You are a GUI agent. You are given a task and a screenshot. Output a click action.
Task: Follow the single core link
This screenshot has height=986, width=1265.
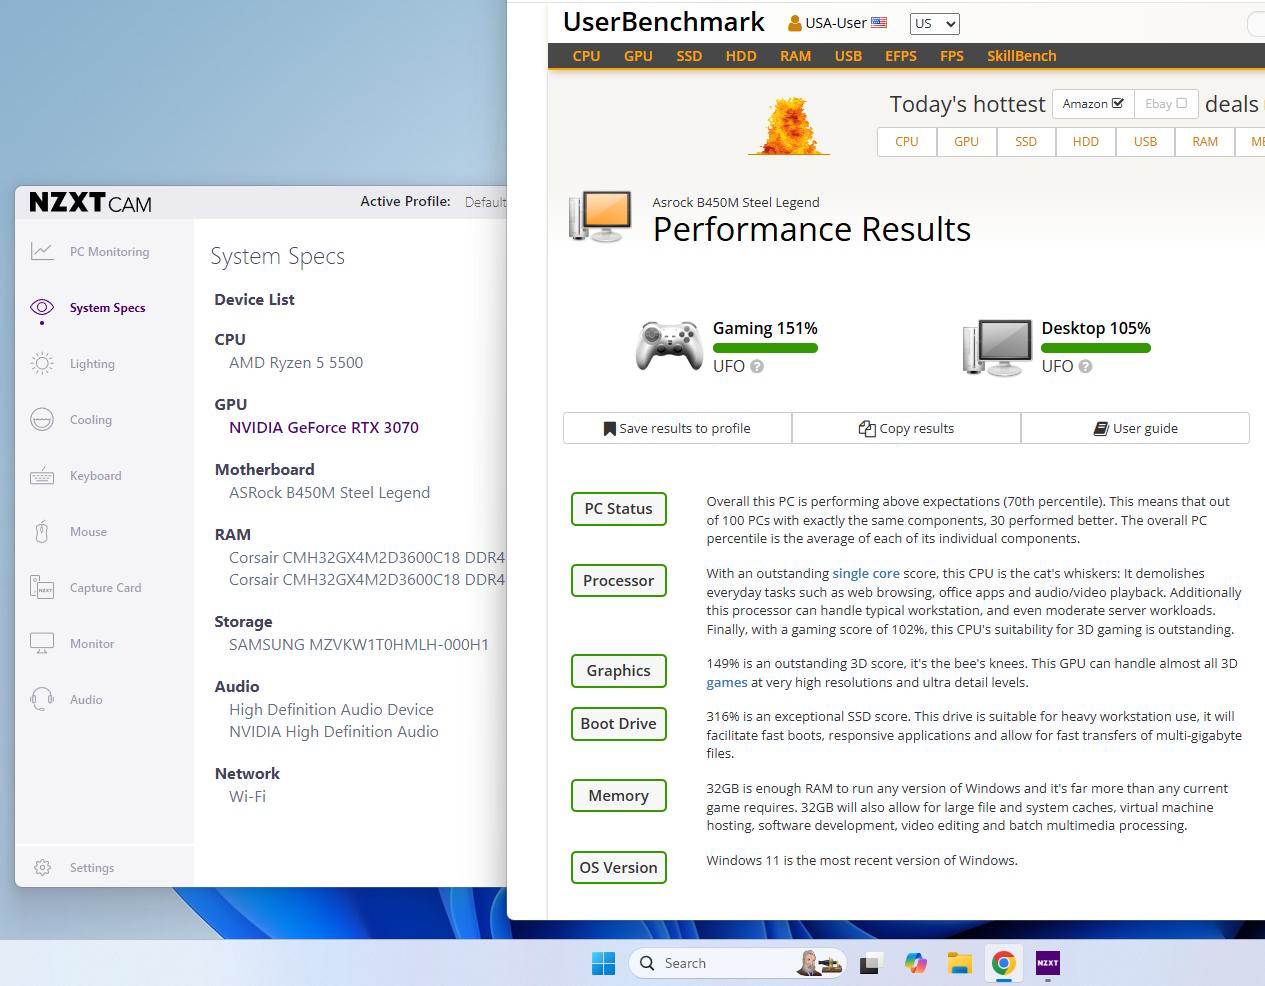[866, 573]
